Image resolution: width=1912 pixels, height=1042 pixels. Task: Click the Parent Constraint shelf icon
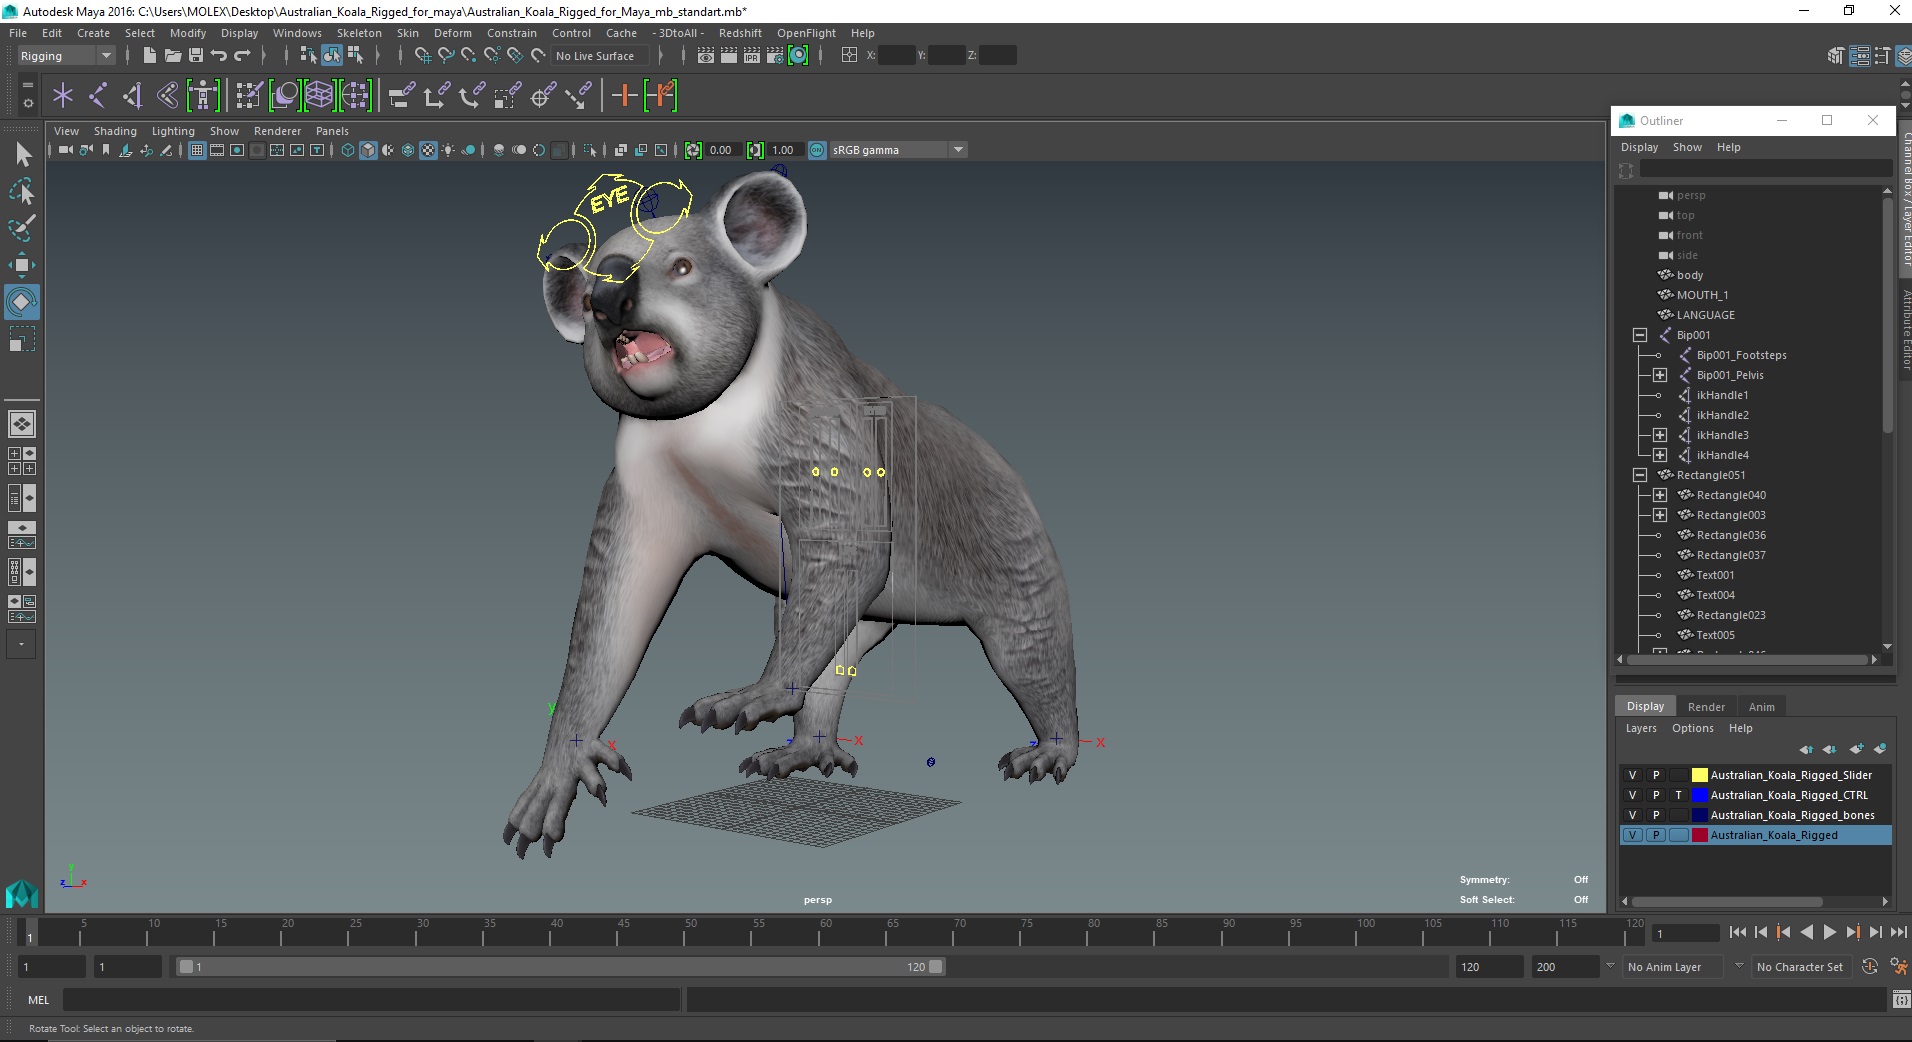coord(401,96)
